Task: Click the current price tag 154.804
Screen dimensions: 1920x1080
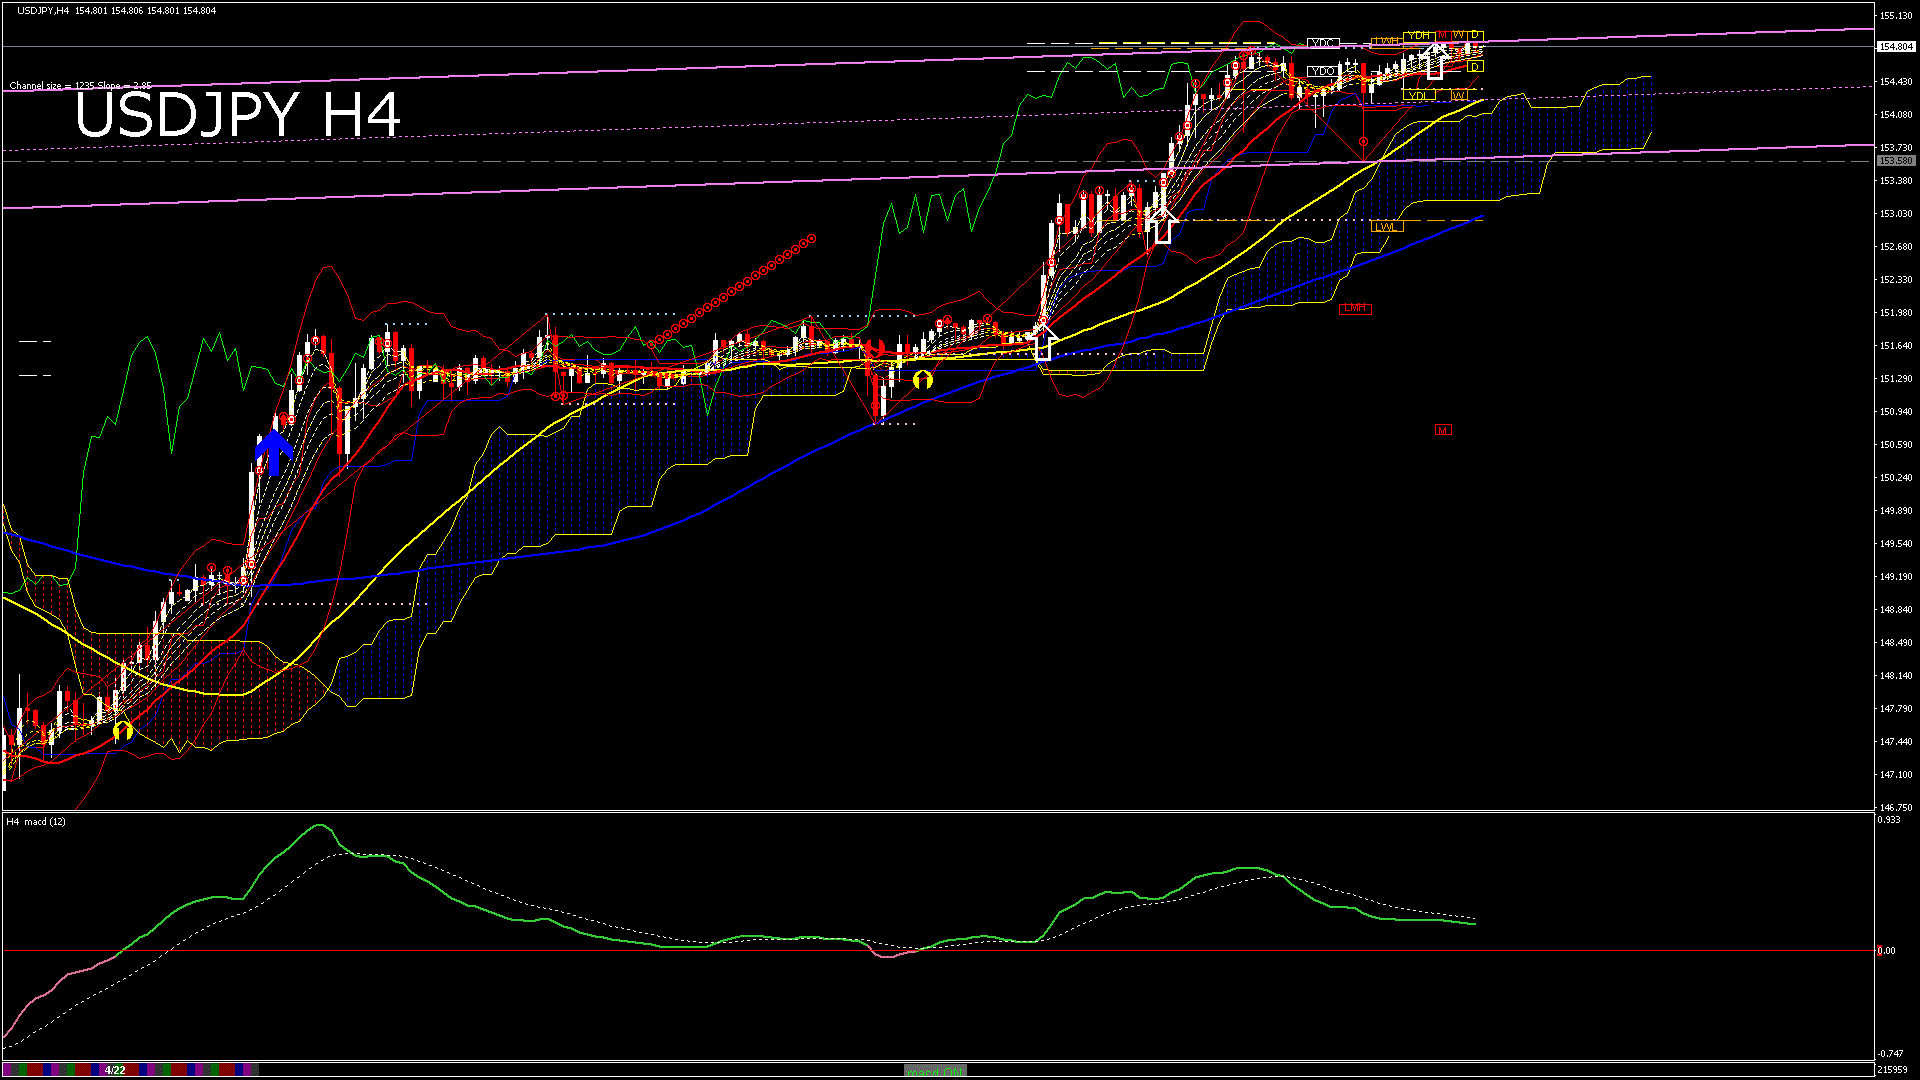Action: tap(1896, 47)
